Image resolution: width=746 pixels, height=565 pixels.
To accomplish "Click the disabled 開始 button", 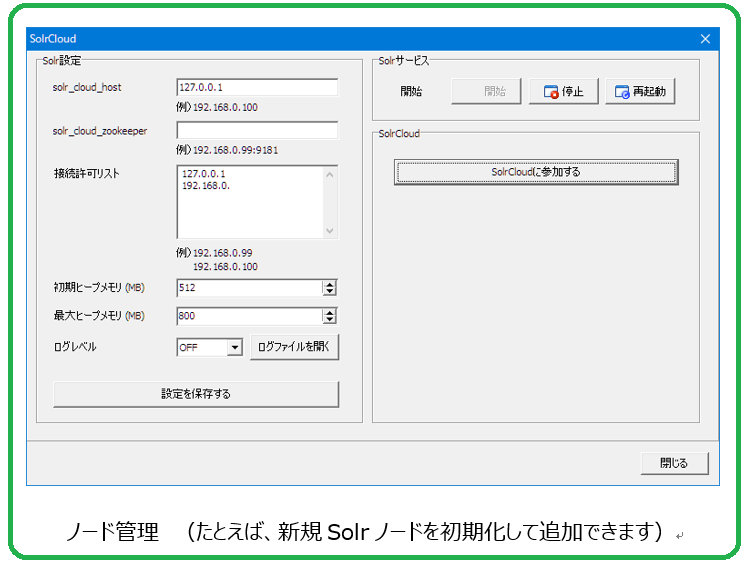I will pyautogui.click(x=486, y=91).
